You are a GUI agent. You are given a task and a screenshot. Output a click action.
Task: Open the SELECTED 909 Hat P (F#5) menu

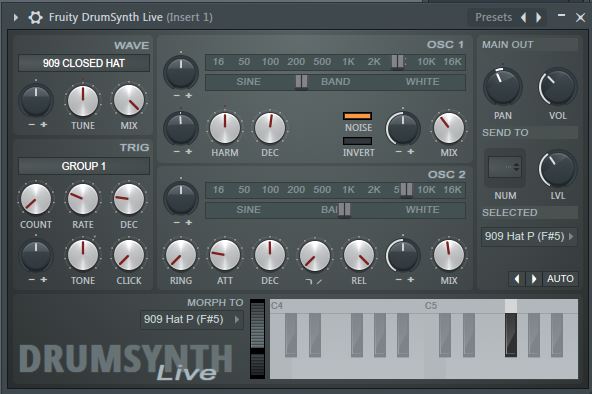pyautogui.click(x=529, y=237)
